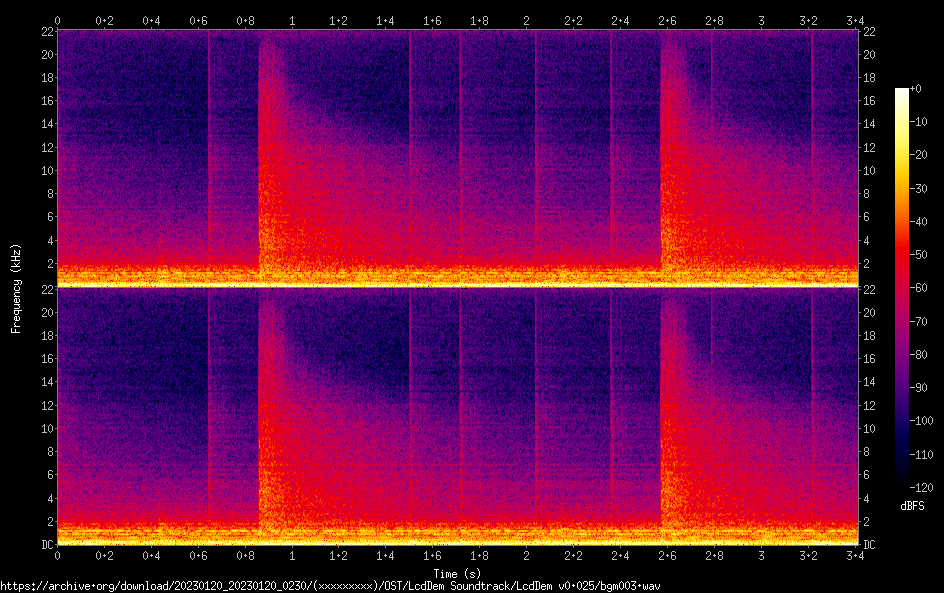The image size is (944, 593).
Task: Click the "3" second tick on bottom time axis
Action: point(762,555)
